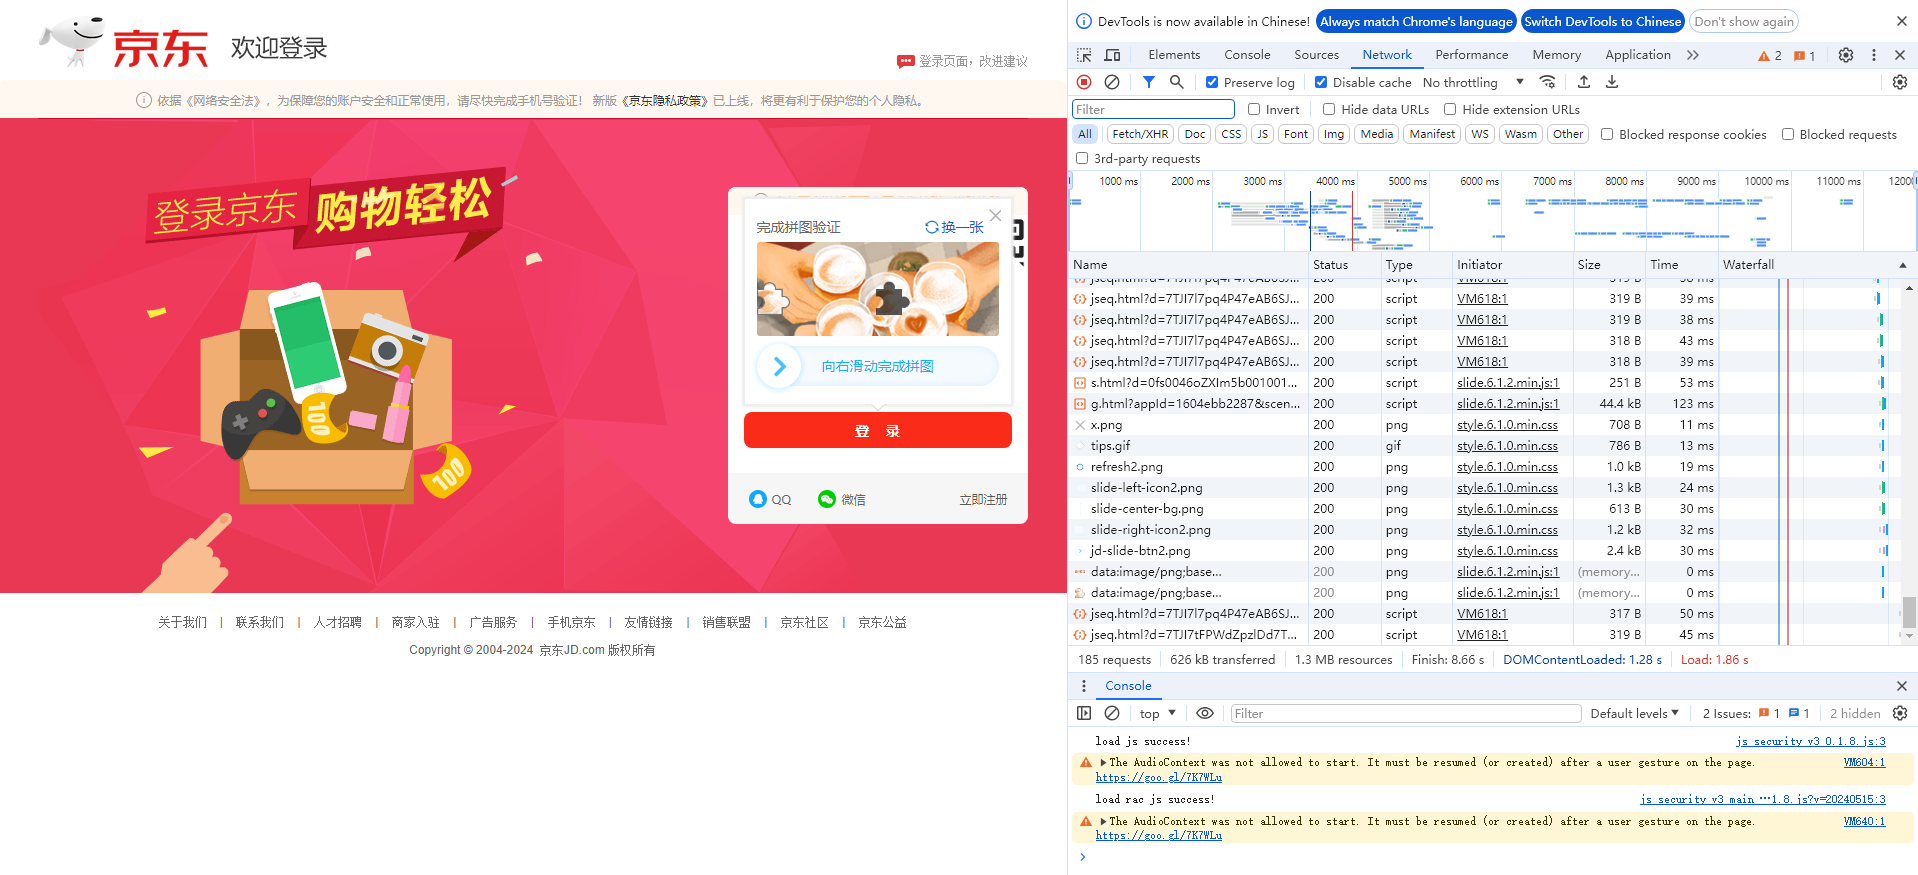This screenshot has width=1918, height=875.
Task: Expand first AudioContext warning message
Action: click(1104, 762)
